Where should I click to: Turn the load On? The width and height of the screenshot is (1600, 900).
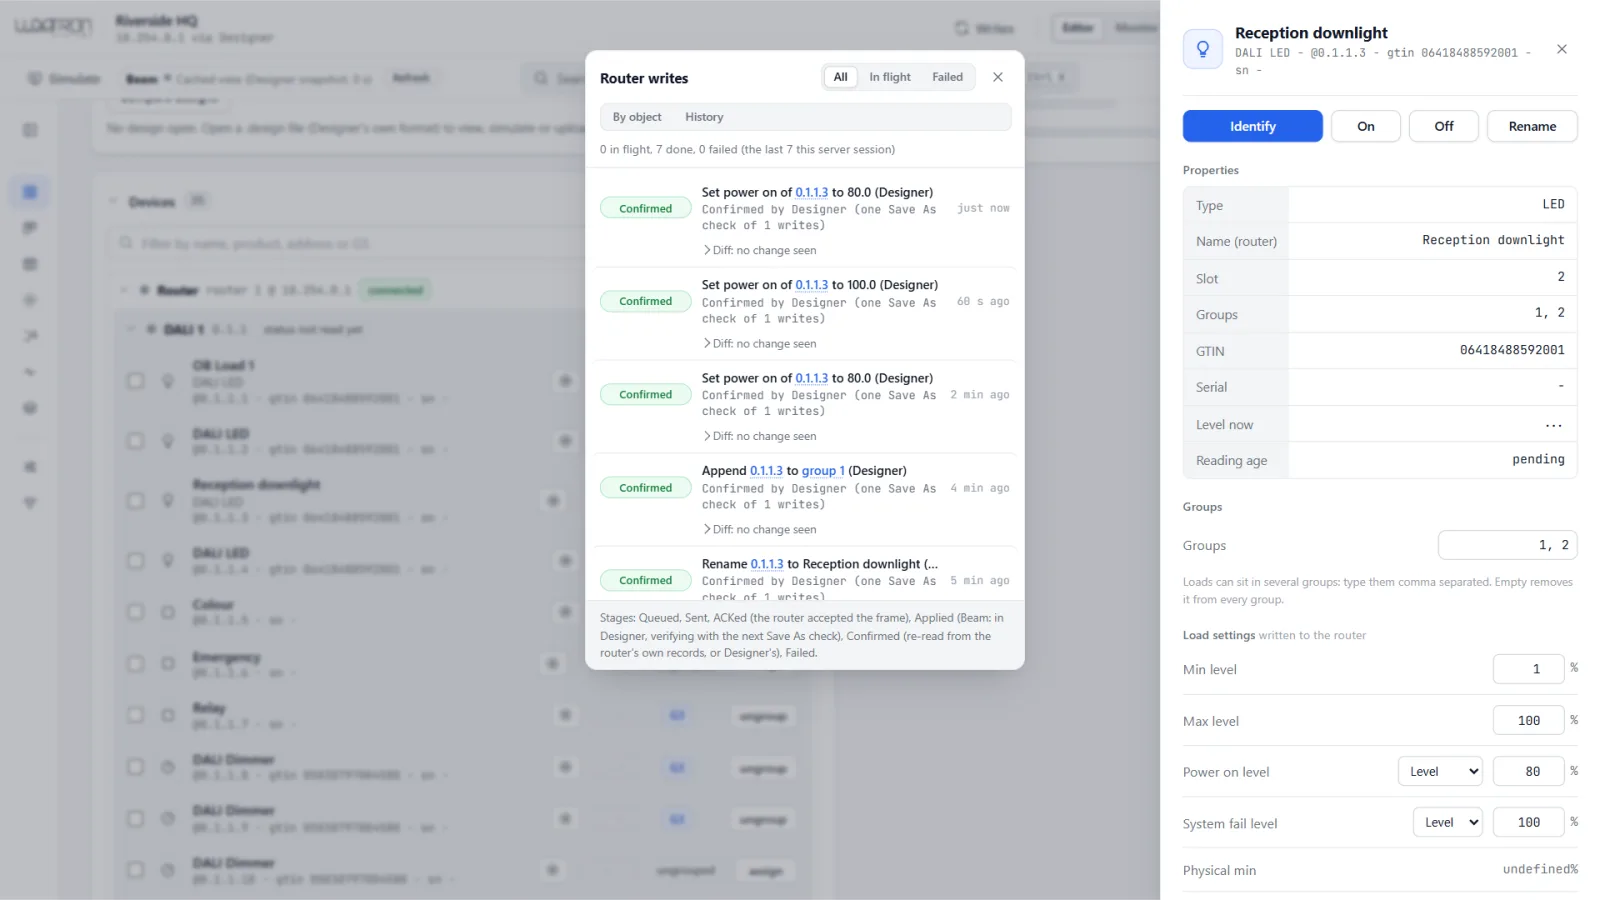click(1365, 126)
